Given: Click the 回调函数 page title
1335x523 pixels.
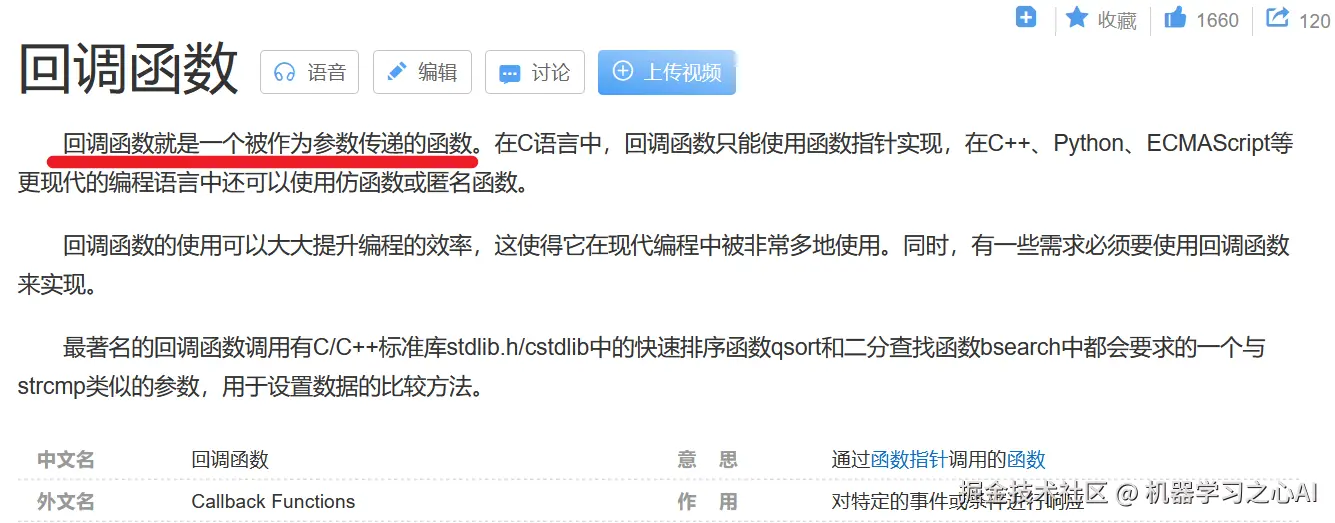Looking at the screenshot, I should pos(129,70).
